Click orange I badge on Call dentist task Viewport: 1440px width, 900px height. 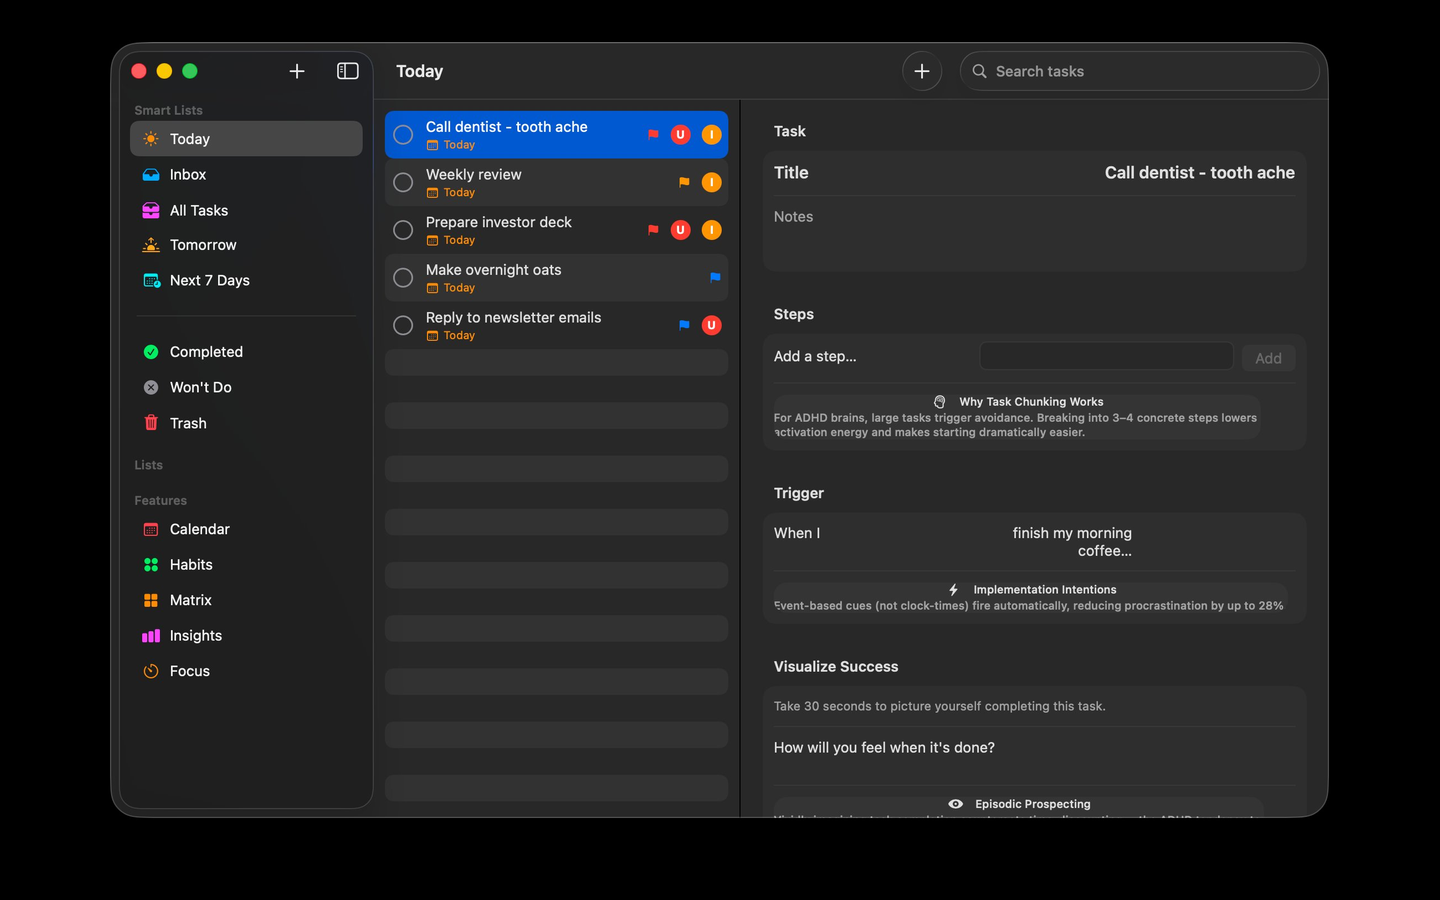point(712,134)
